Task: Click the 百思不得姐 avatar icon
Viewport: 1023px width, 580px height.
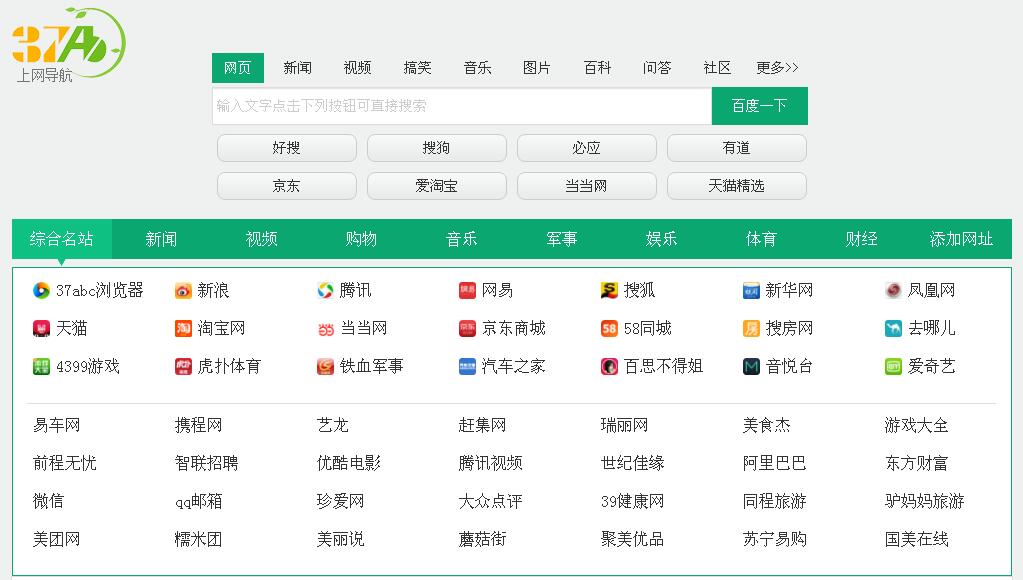Action: (609, 367)
